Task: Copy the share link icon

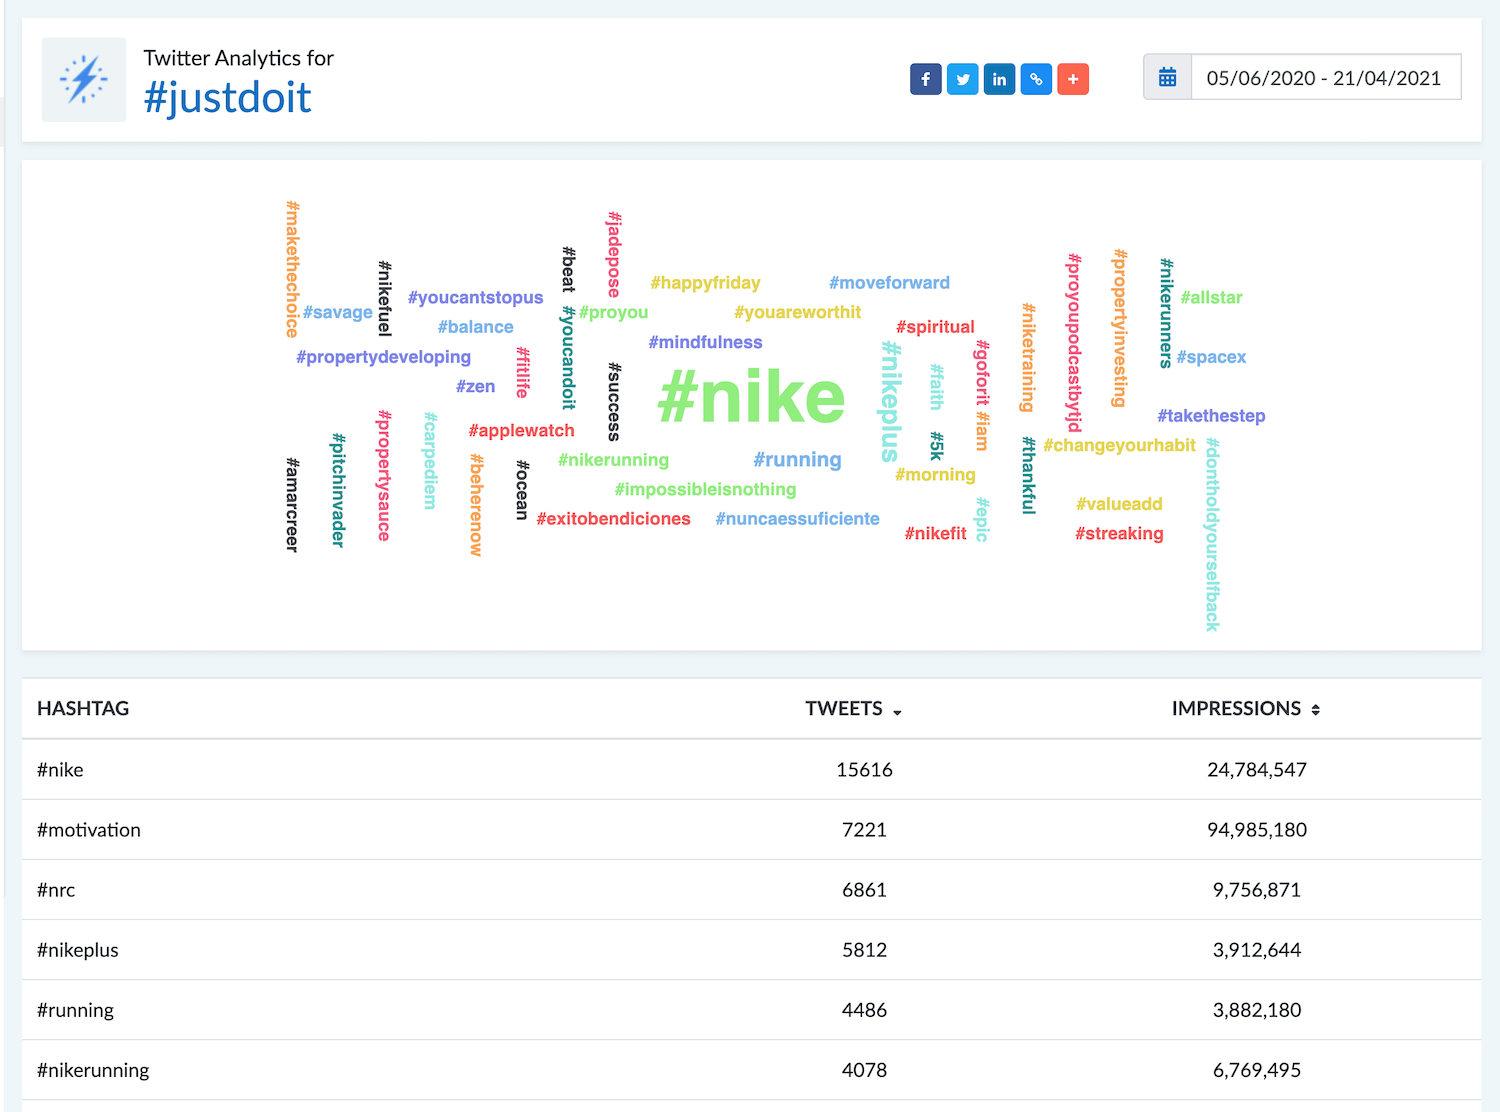Action: [x=1036, y=79]
